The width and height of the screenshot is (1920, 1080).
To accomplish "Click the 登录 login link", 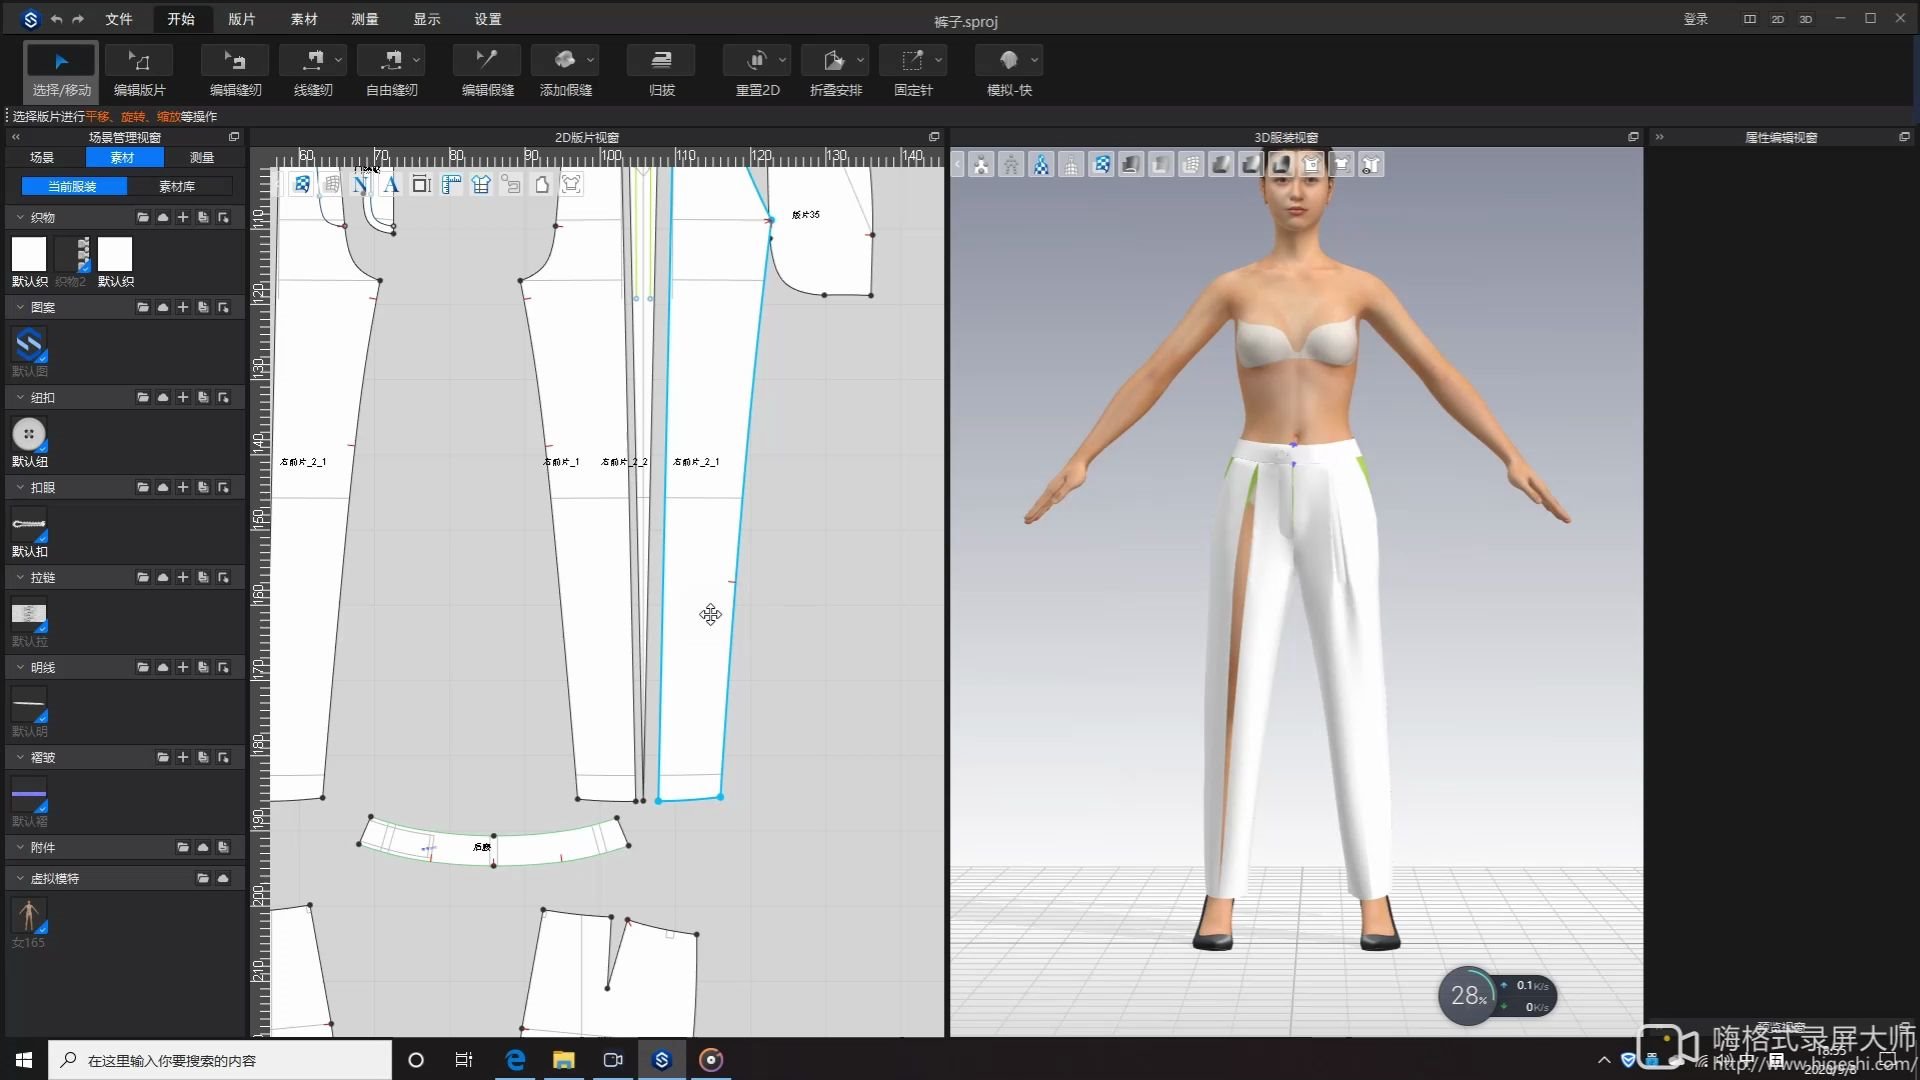I will [1696, 18].
